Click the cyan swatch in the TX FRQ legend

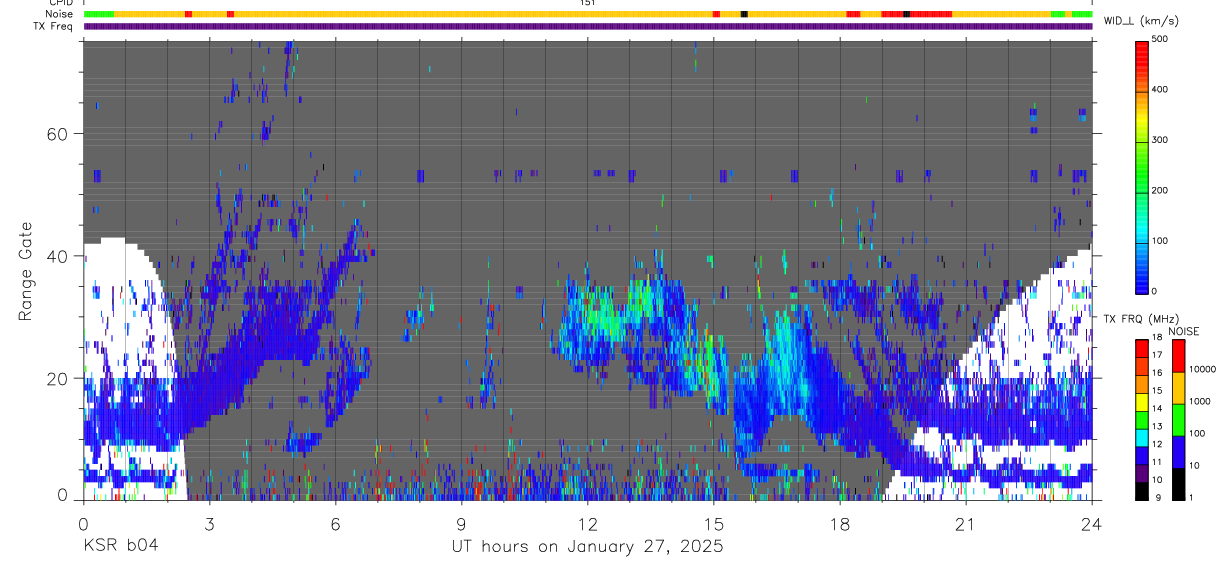coord(1142,437)
